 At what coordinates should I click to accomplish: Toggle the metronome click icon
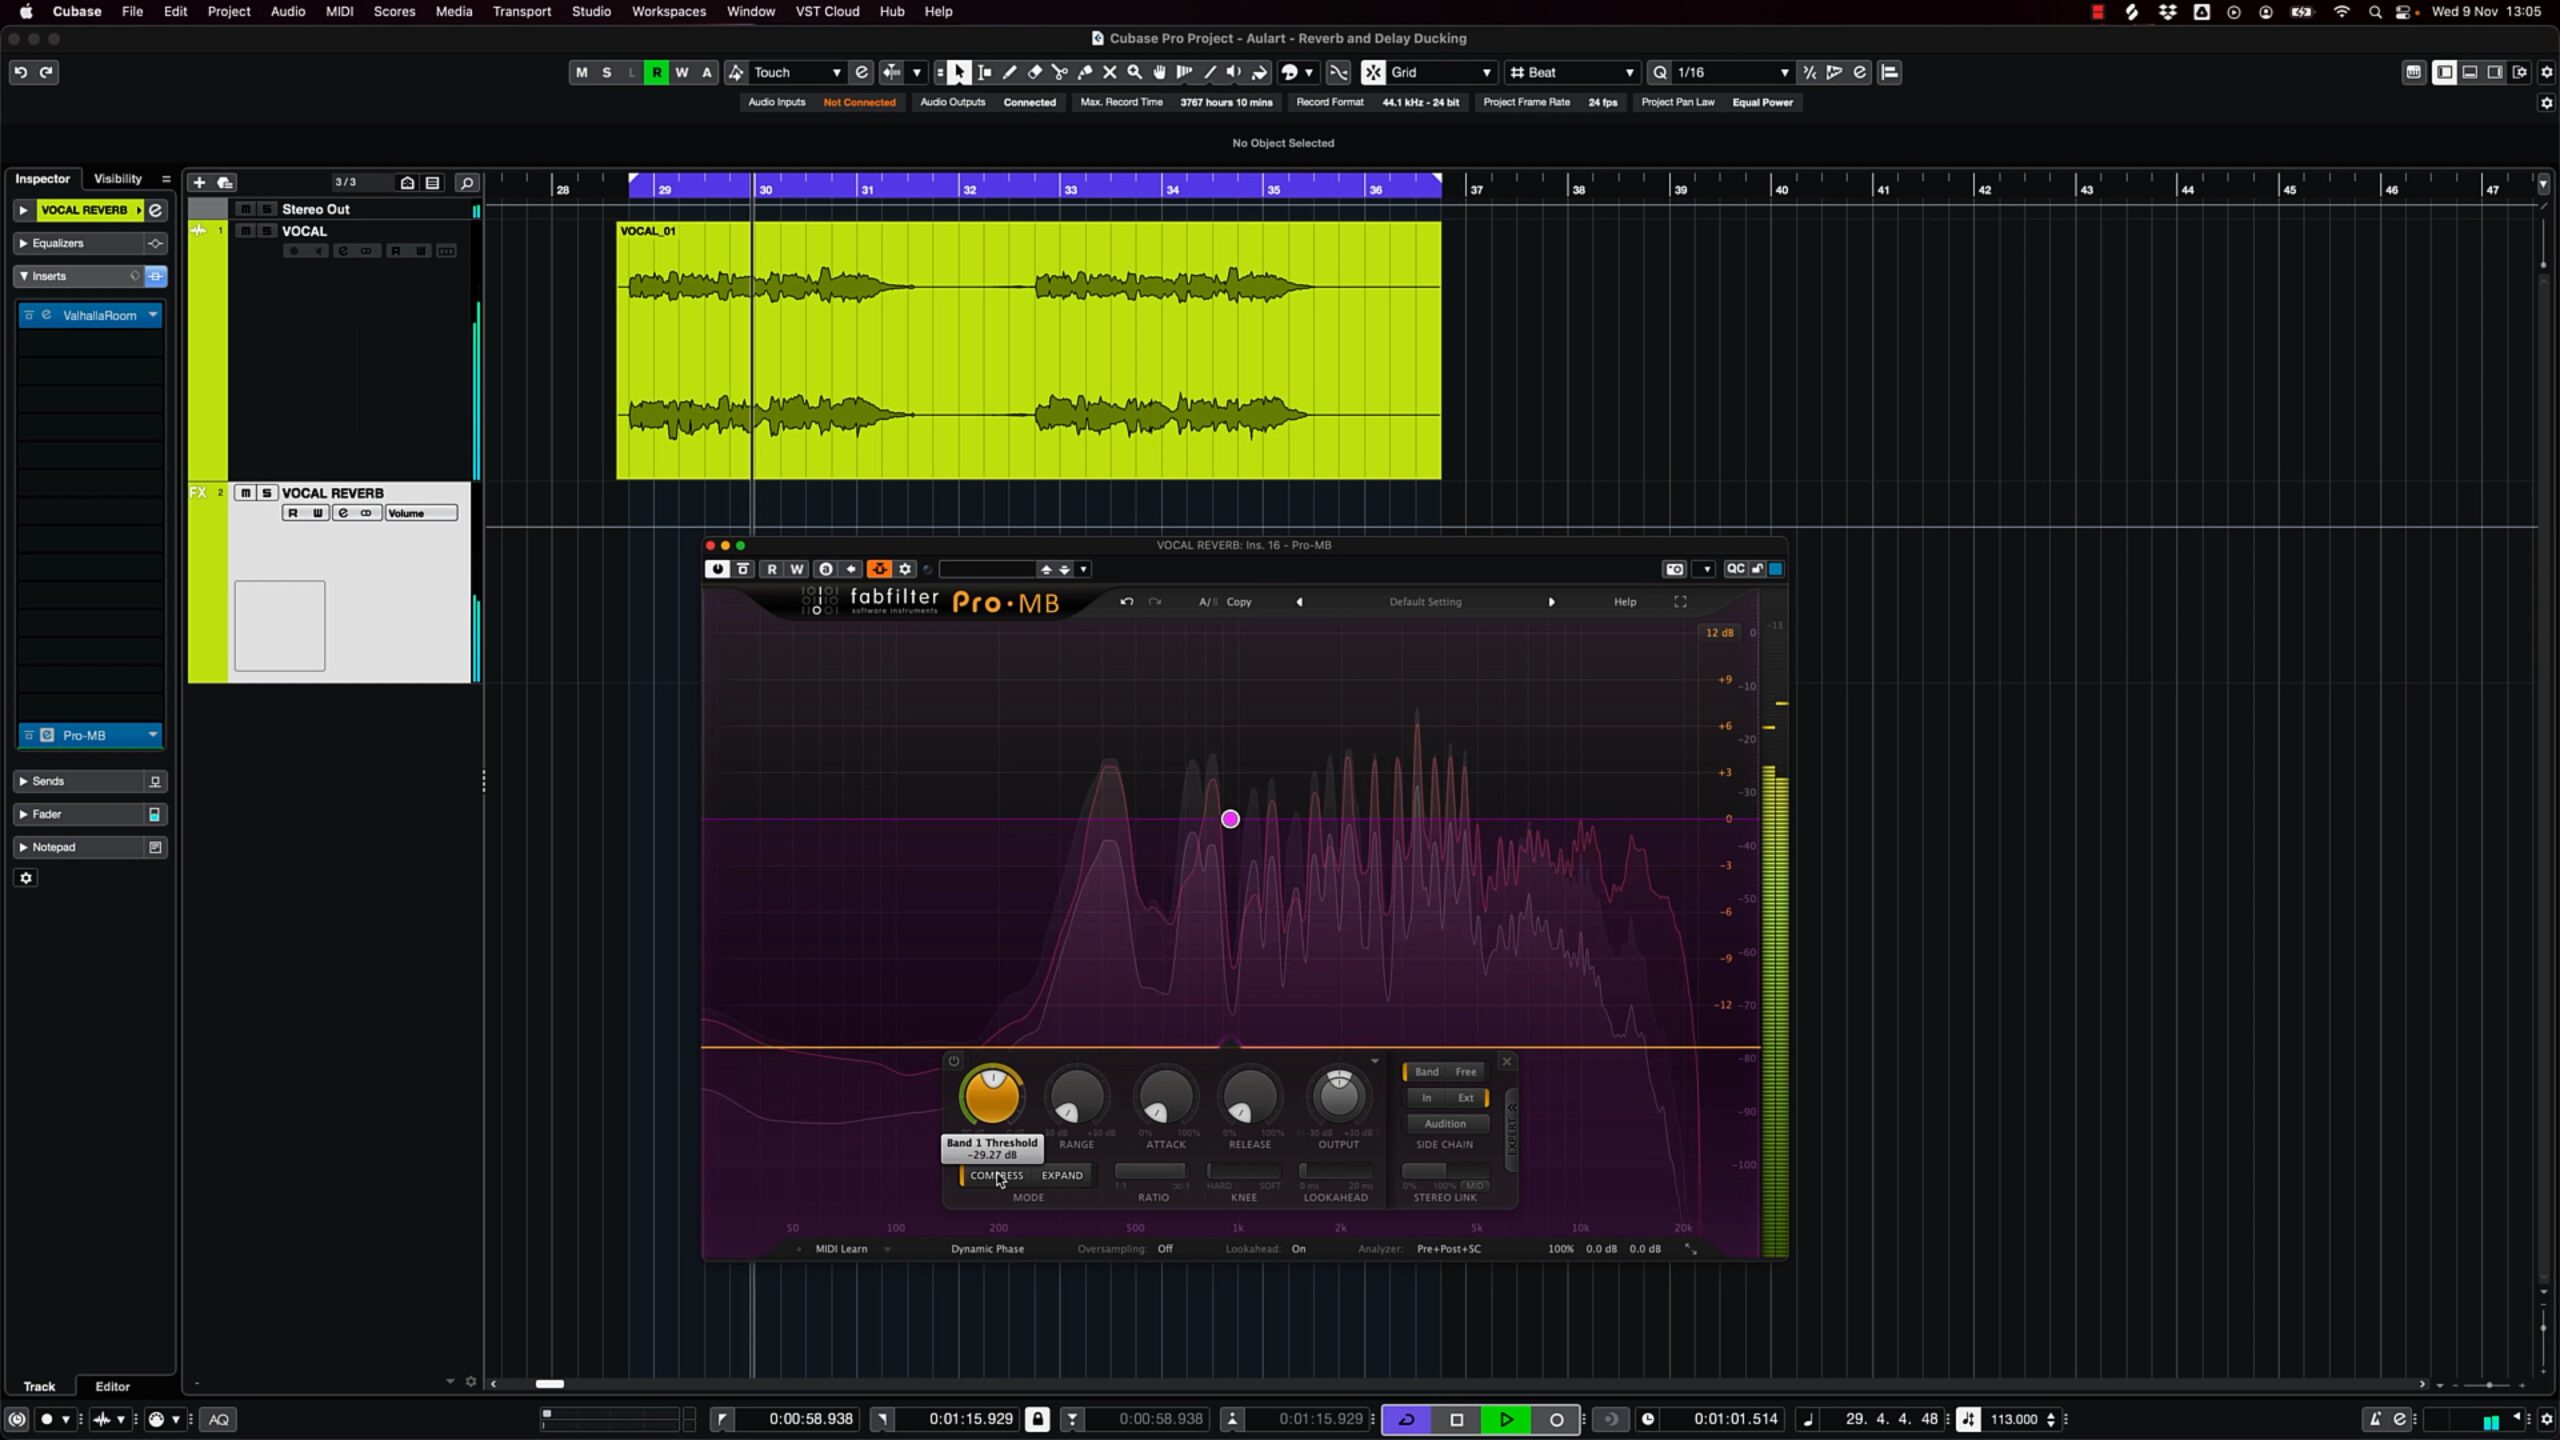[2375, 1419]
